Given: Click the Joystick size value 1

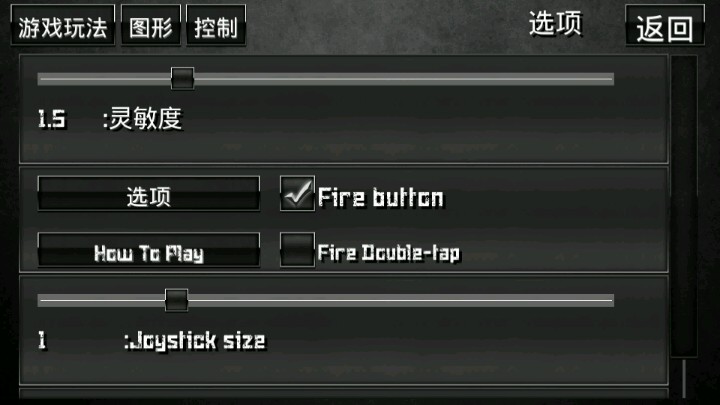Looking at the screenshot, I should 42,340.
